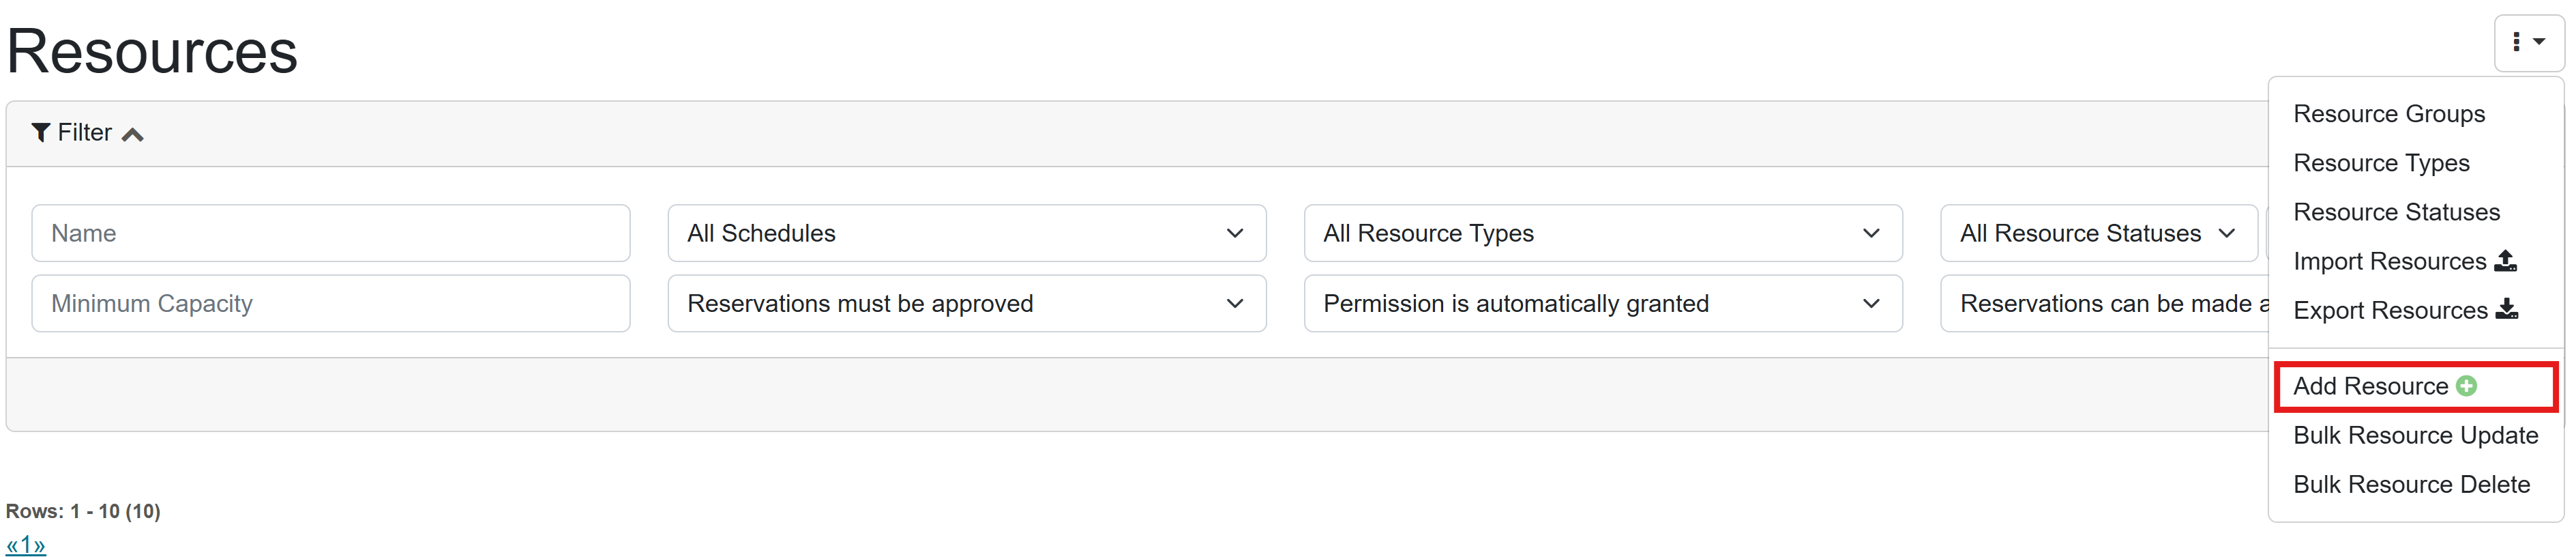Image resolution: width=2576 pixels, height=557 pixels.
Task: Focus the Minimum Capacity input field
Action: click(330, 303)
